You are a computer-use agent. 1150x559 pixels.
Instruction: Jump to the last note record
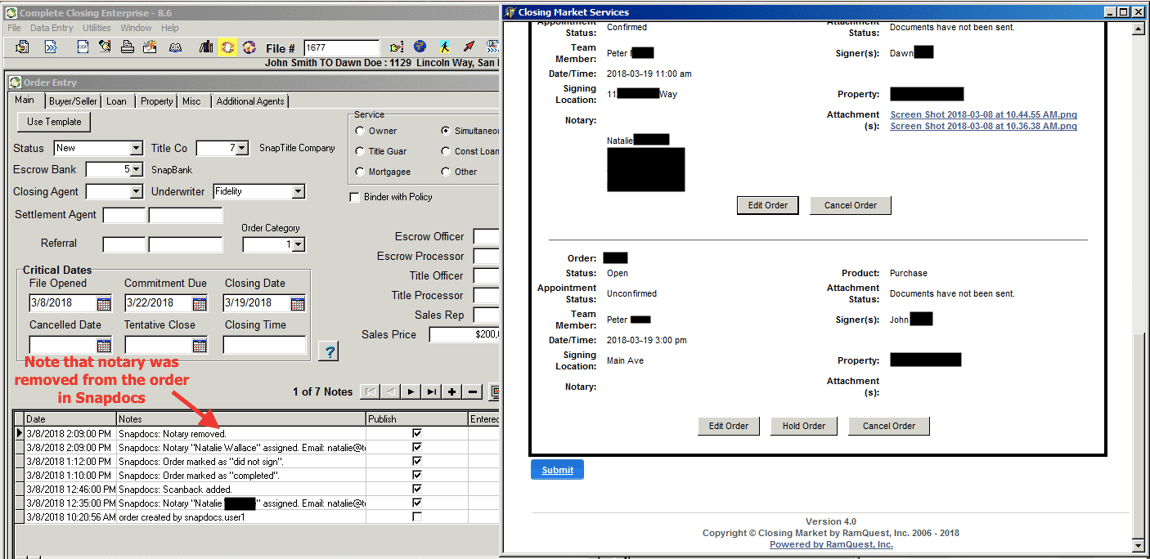432,392
